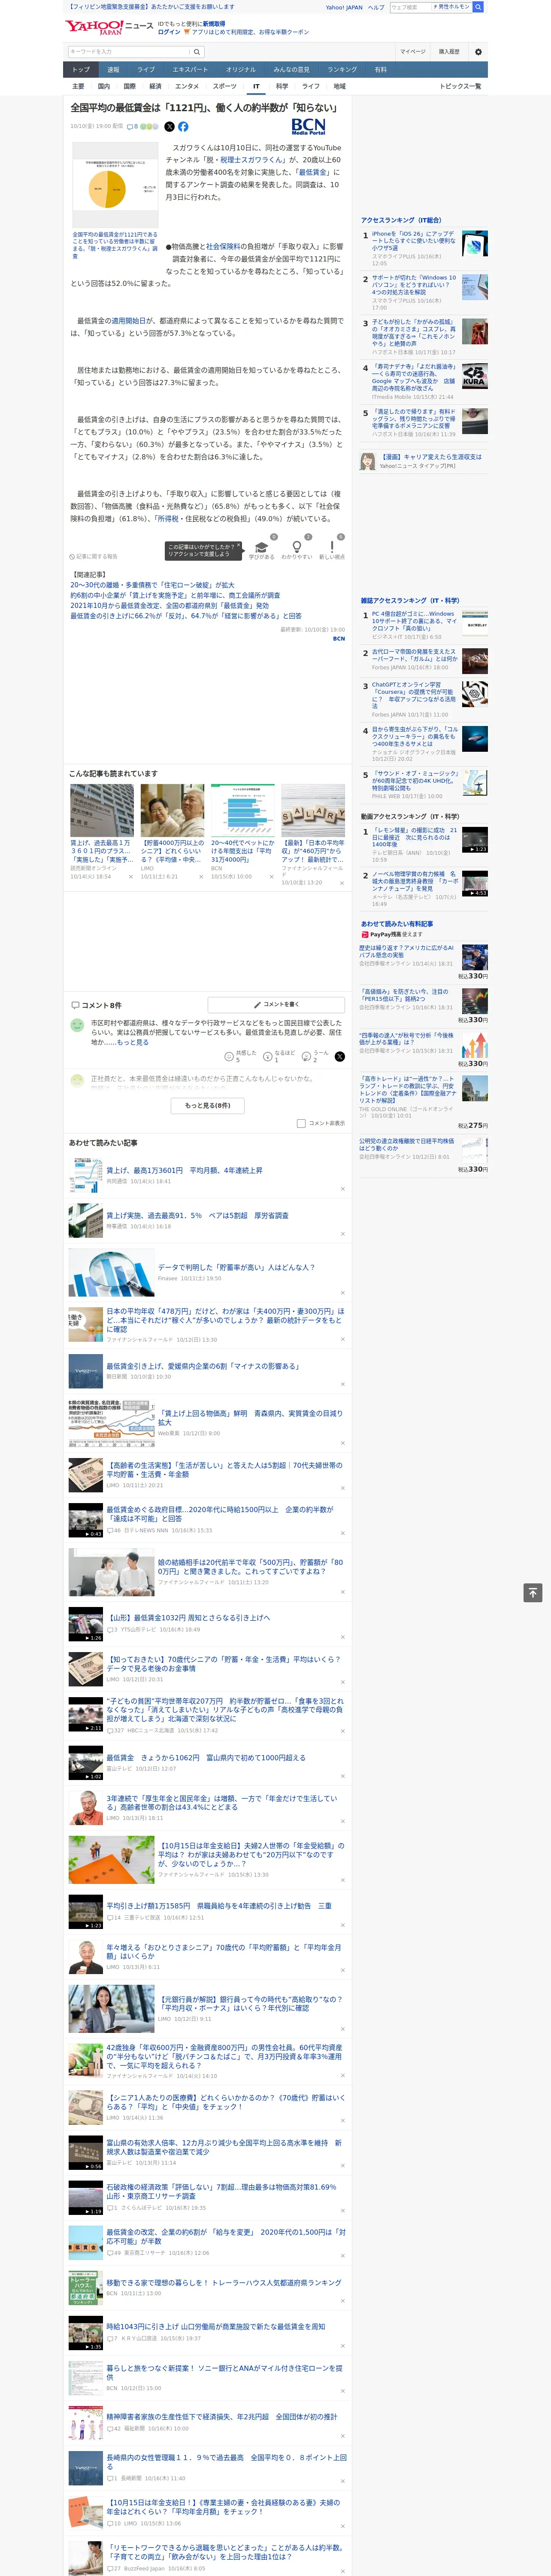Click the コメントを書く button
This screenshot has width=551, height=2576.
pyautogui.click(x=276, y=1005)
